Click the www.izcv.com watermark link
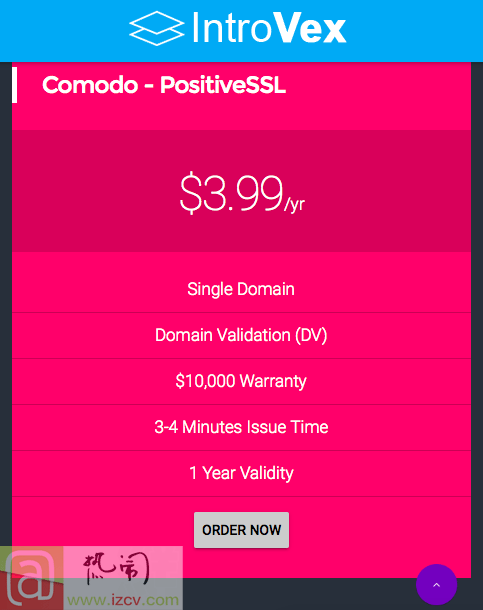Image resolution: width=483 pixels, height=610 pixels. [123, 599]
